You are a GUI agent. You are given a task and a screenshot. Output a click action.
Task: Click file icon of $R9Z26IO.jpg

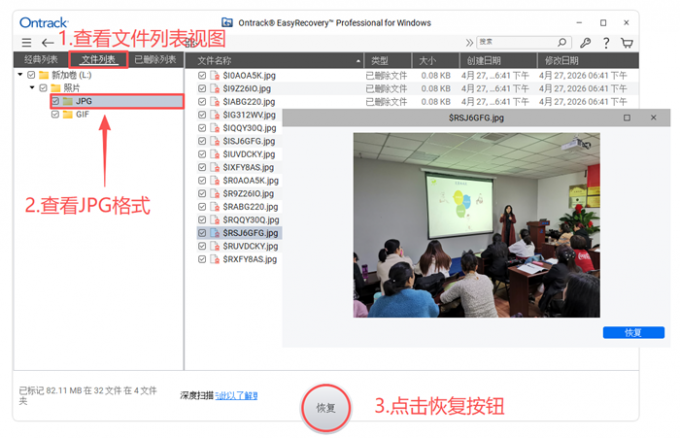pos(215,193)
